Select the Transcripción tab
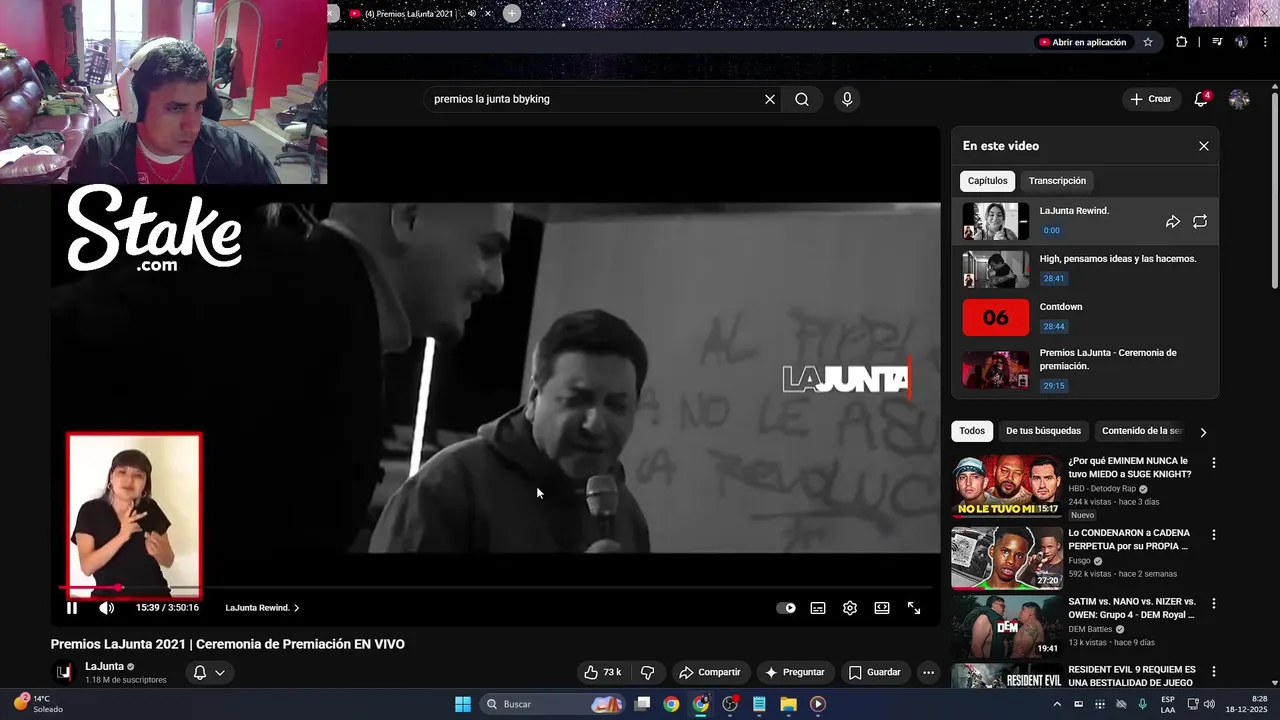Image resolution: width=1280 pixels, height=720 pixels. [x=1057, y=181]
